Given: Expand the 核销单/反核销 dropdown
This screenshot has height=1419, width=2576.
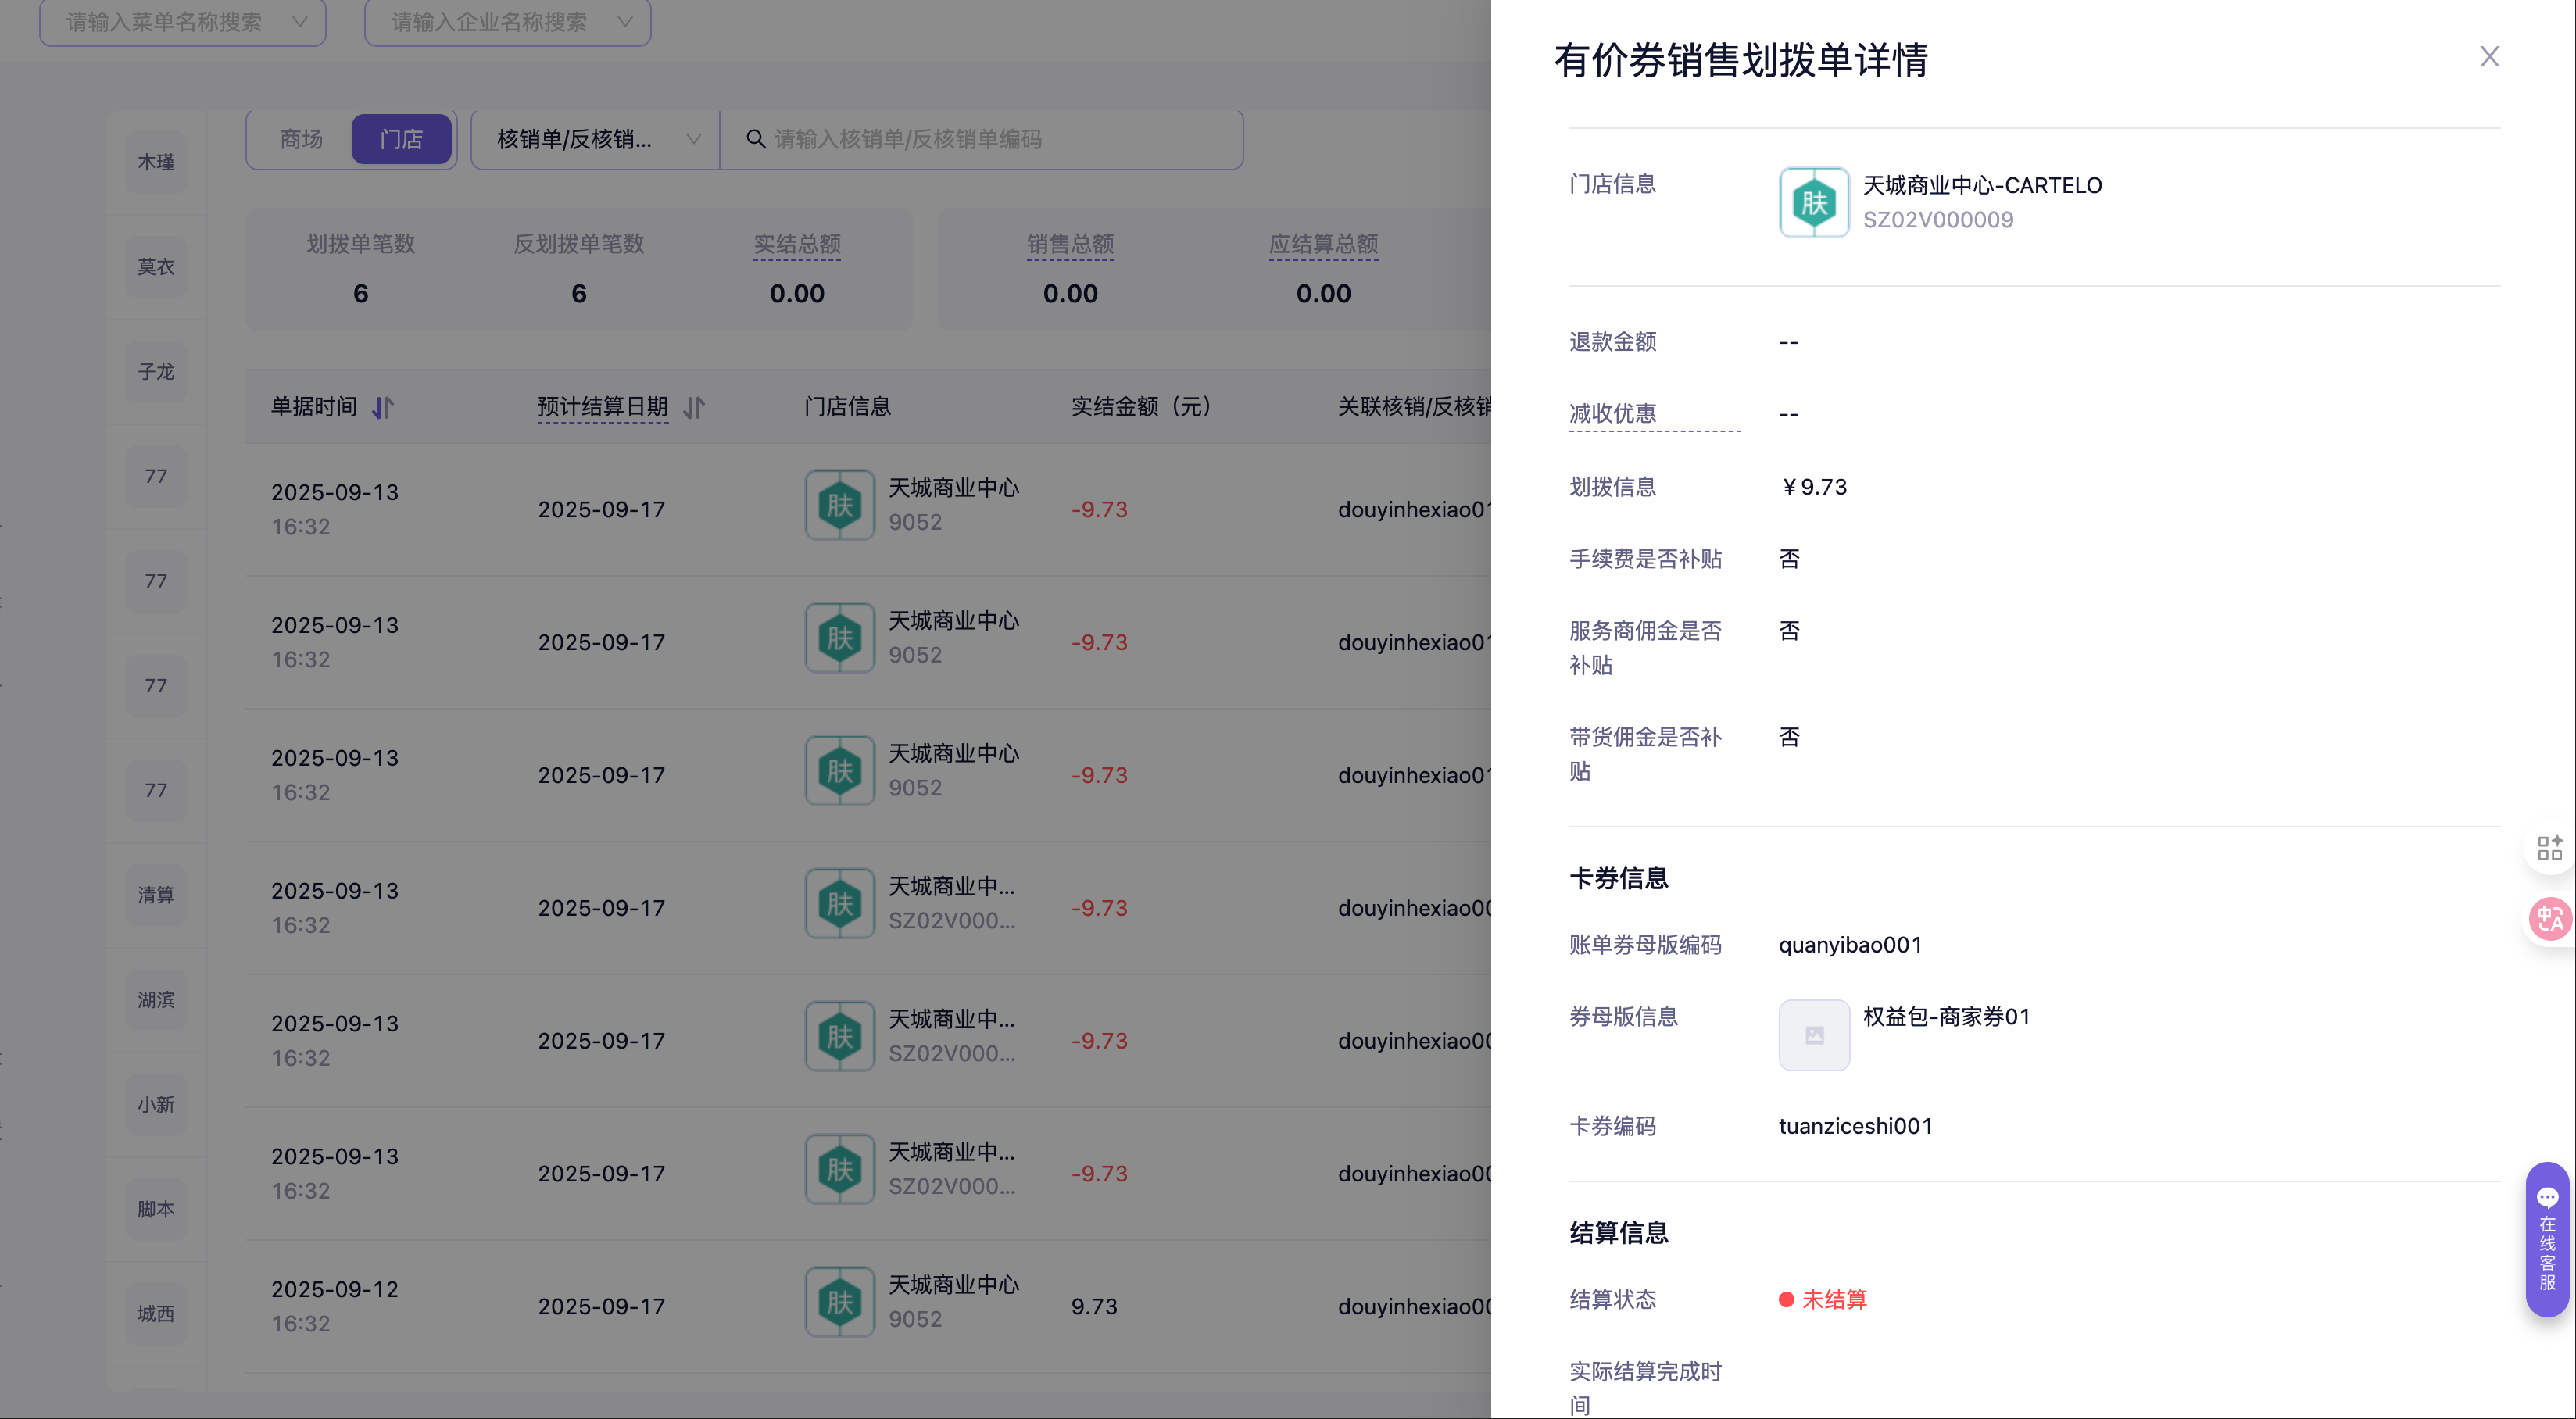Looking at the screenshot, I should click(x=596, y=139).
